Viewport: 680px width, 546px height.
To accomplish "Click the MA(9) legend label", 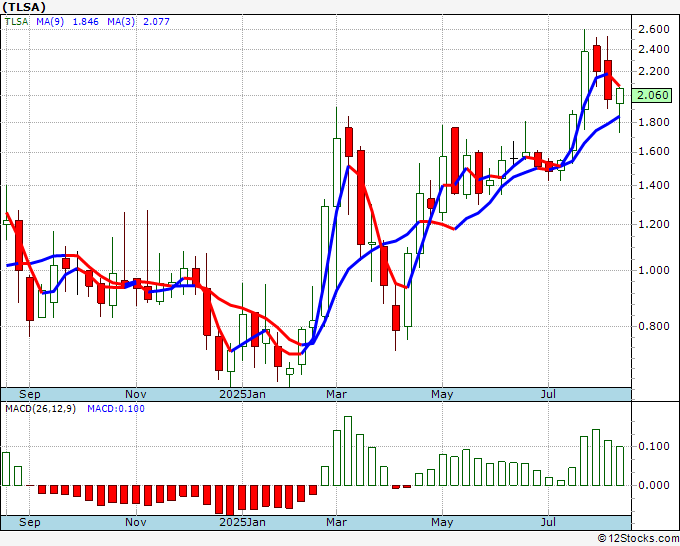I will (x=50, y=22).
